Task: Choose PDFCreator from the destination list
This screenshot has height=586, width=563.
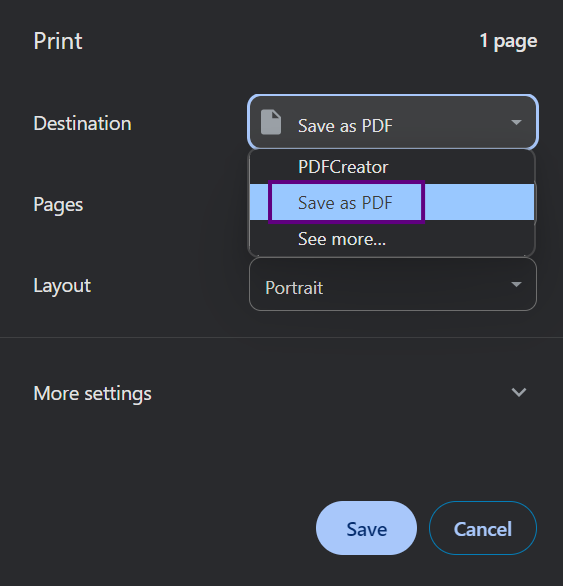Action: (x=392, y=167)
